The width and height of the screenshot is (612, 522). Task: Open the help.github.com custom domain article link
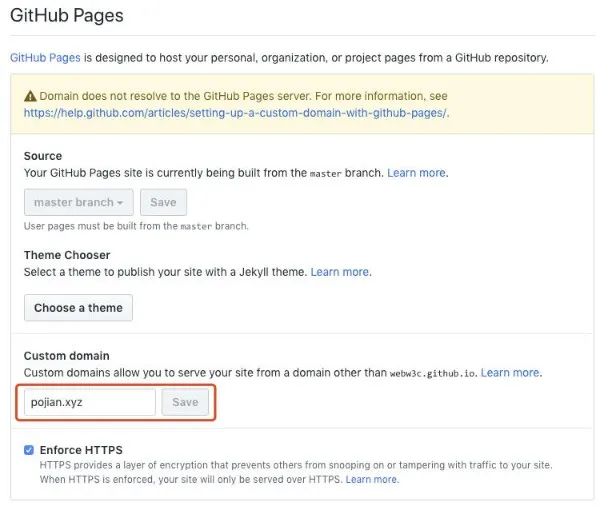(x=235, y=113)
